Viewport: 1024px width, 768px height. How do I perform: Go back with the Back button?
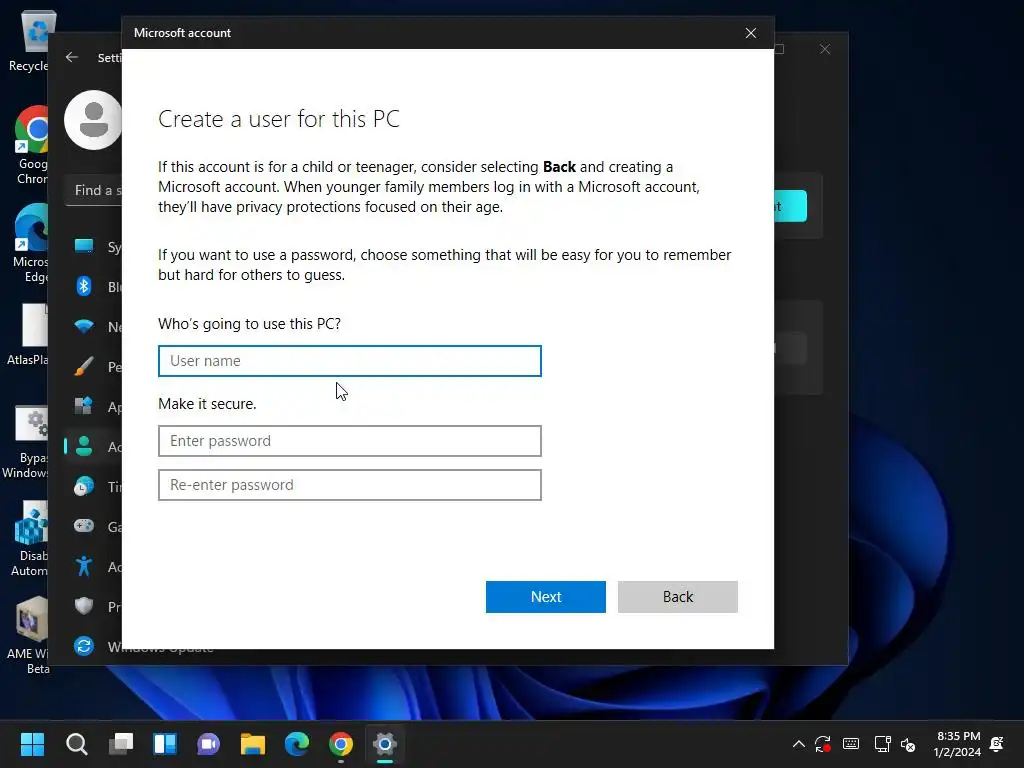[x=677, y=597]
